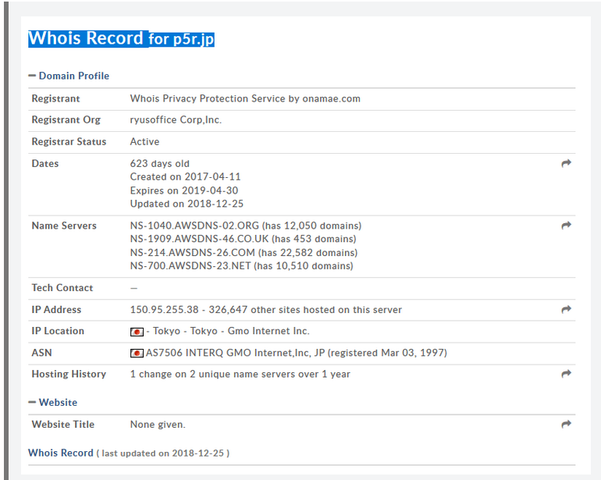Click name server NS-1040.AWSDNS-02.ORG
The width and height of the screenshot is (601, 480).
point(195,226)
